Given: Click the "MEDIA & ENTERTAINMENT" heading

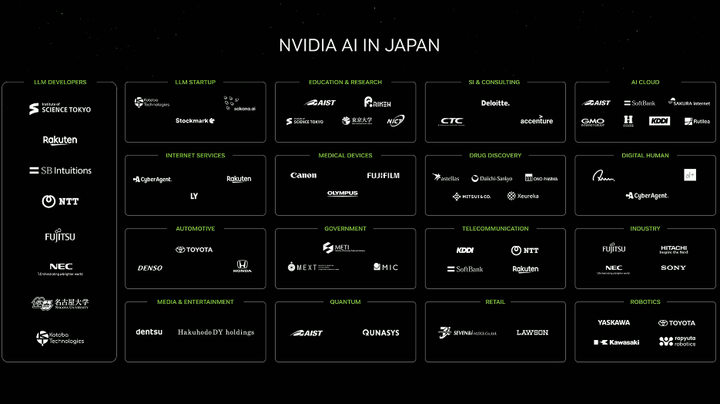Looking at the screenshot, I should coord(195,302).
